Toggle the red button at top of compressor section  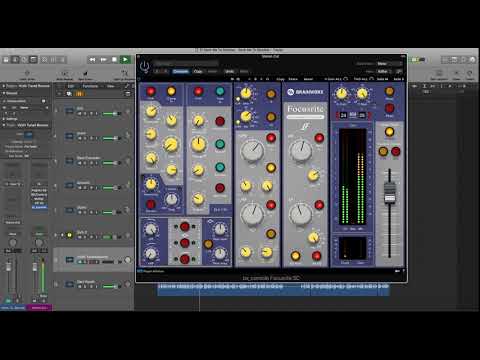tap(151, 91)
